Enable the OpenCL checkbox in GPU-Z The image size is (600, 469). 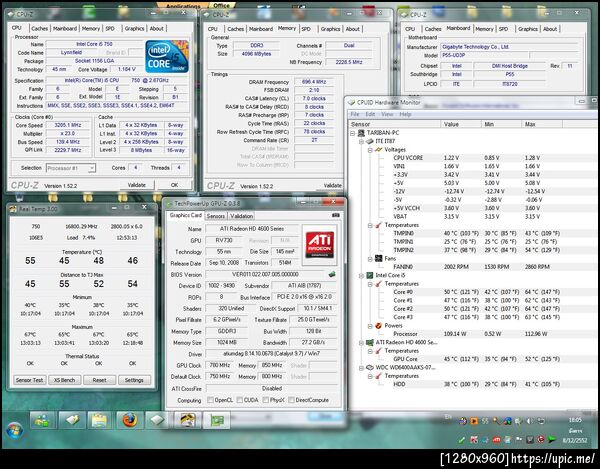[210, 400]
